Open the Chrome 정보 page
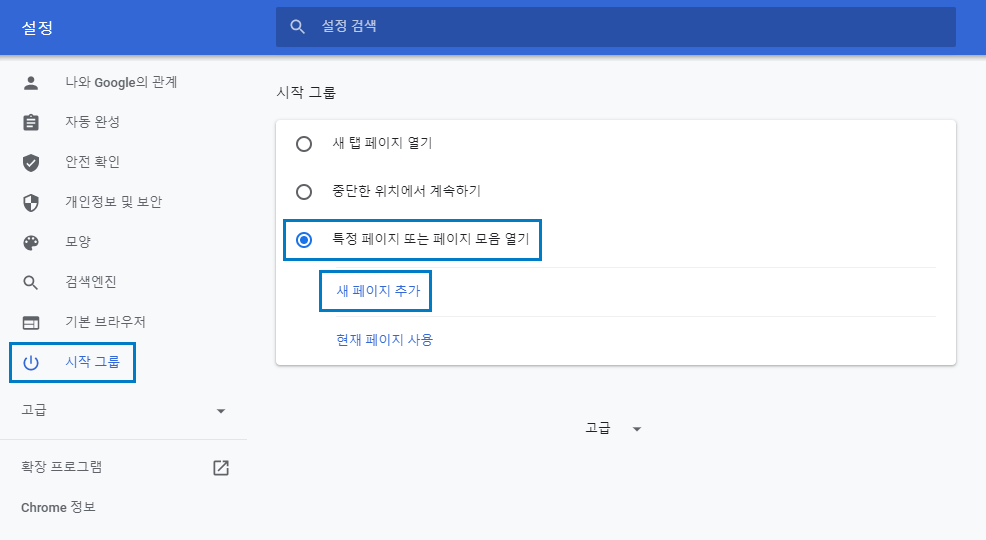986x540 pixels. coord(58,507)
